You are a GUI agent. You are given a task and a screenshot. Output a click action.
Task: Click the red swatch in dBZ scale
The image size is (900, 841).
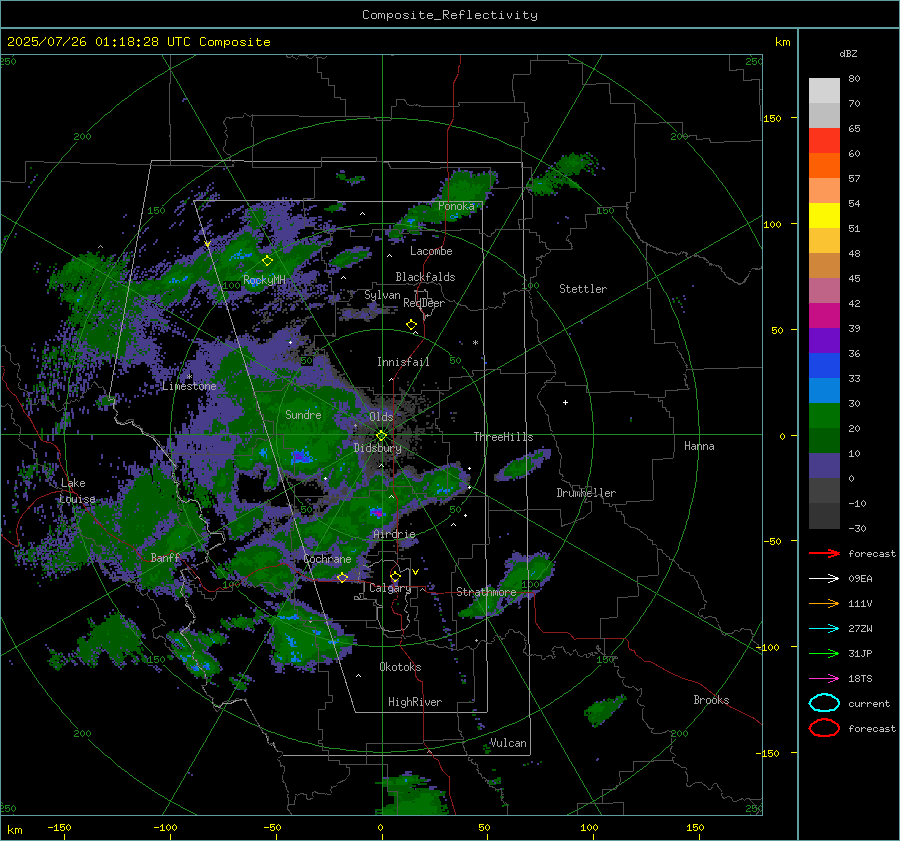(x=824, y=140)
